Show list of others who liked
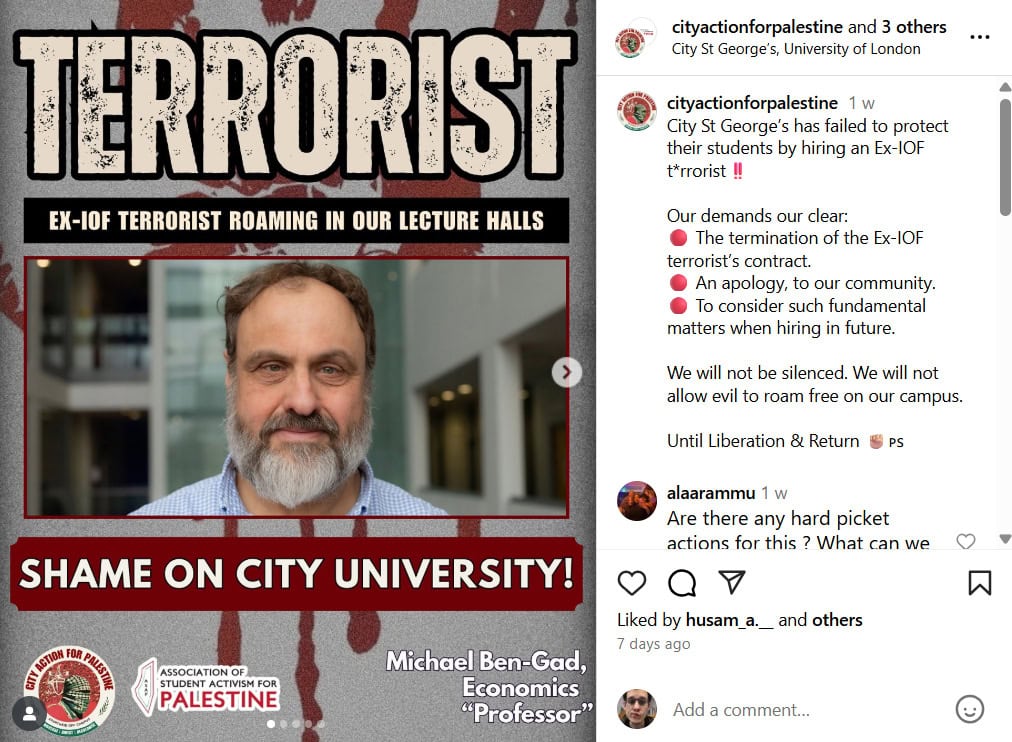 pos(837,620)
